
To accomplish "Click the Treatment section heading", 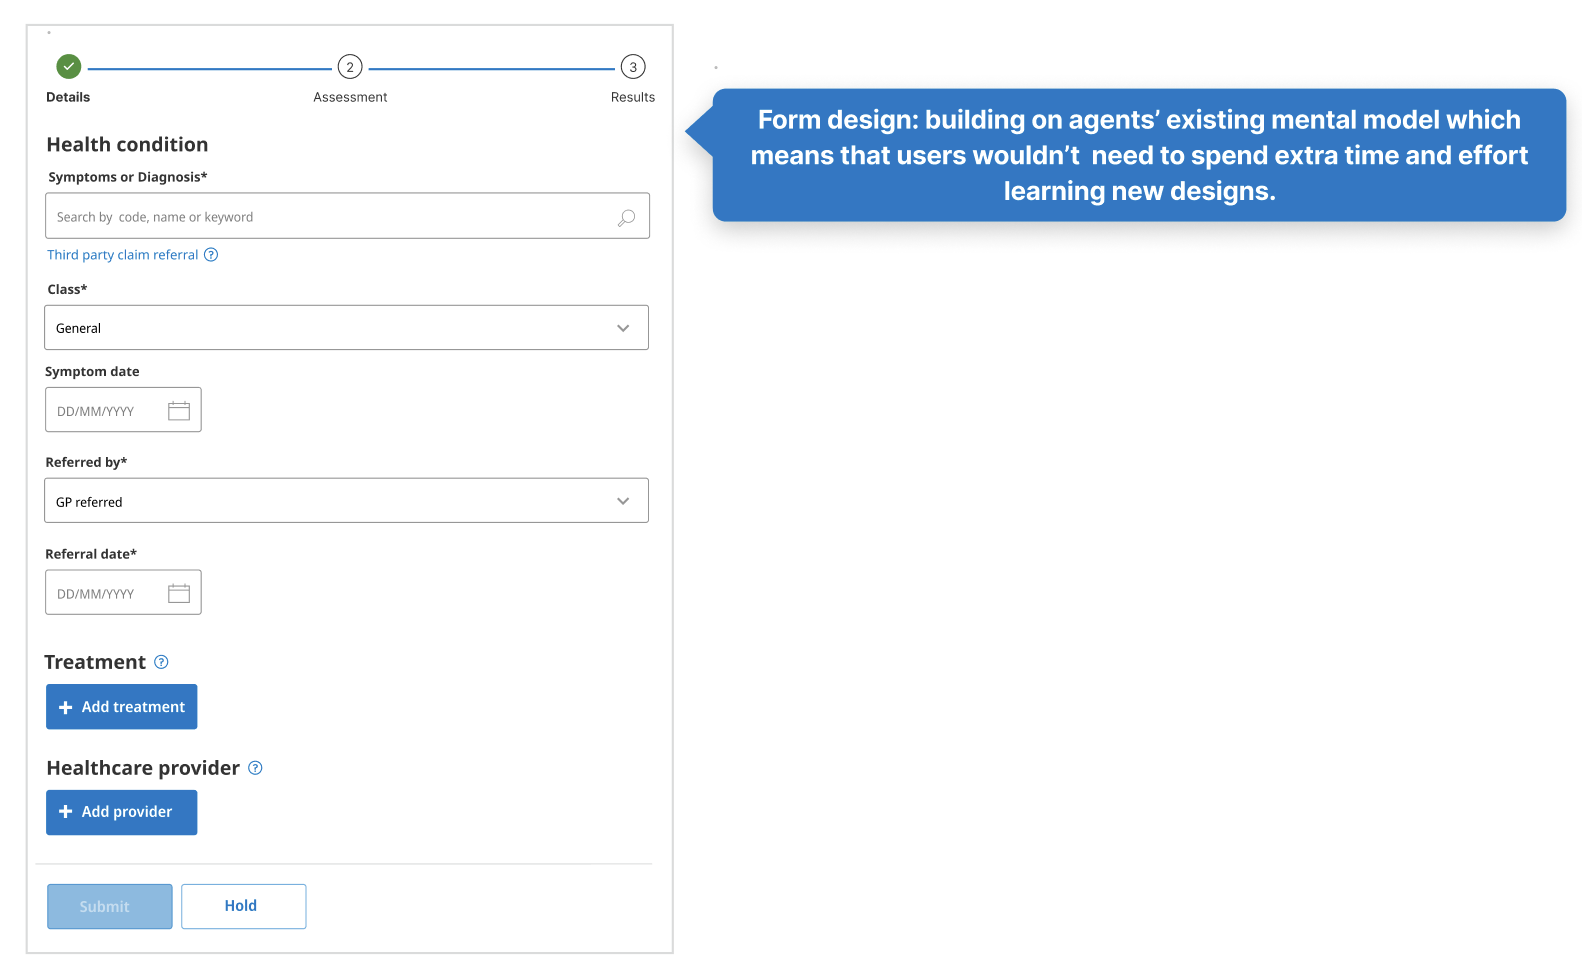I will tap(95, 662).
